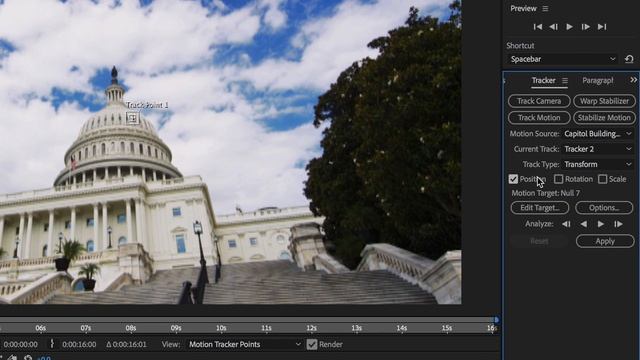Open tracker Options dialog

click(x=604, y=208)
